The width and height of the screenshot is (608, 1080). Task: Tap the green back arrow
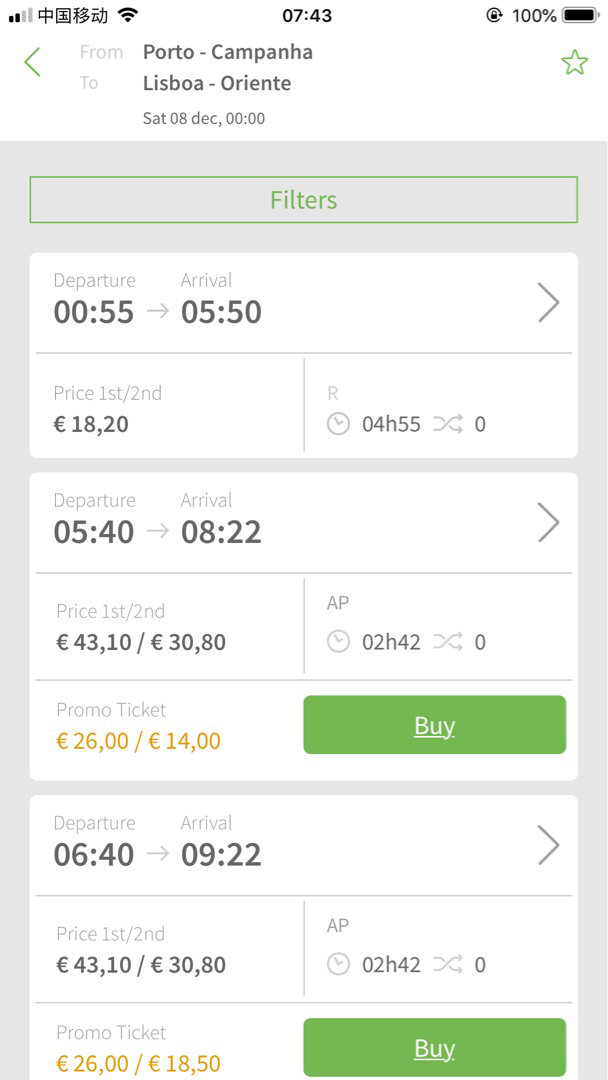33,62
